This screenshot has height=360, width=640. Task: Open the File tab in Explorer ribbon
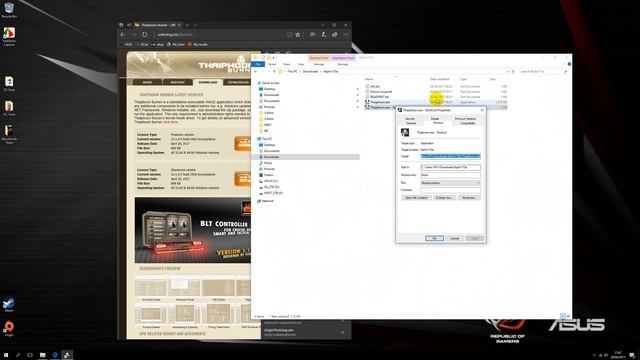point(258,64)
